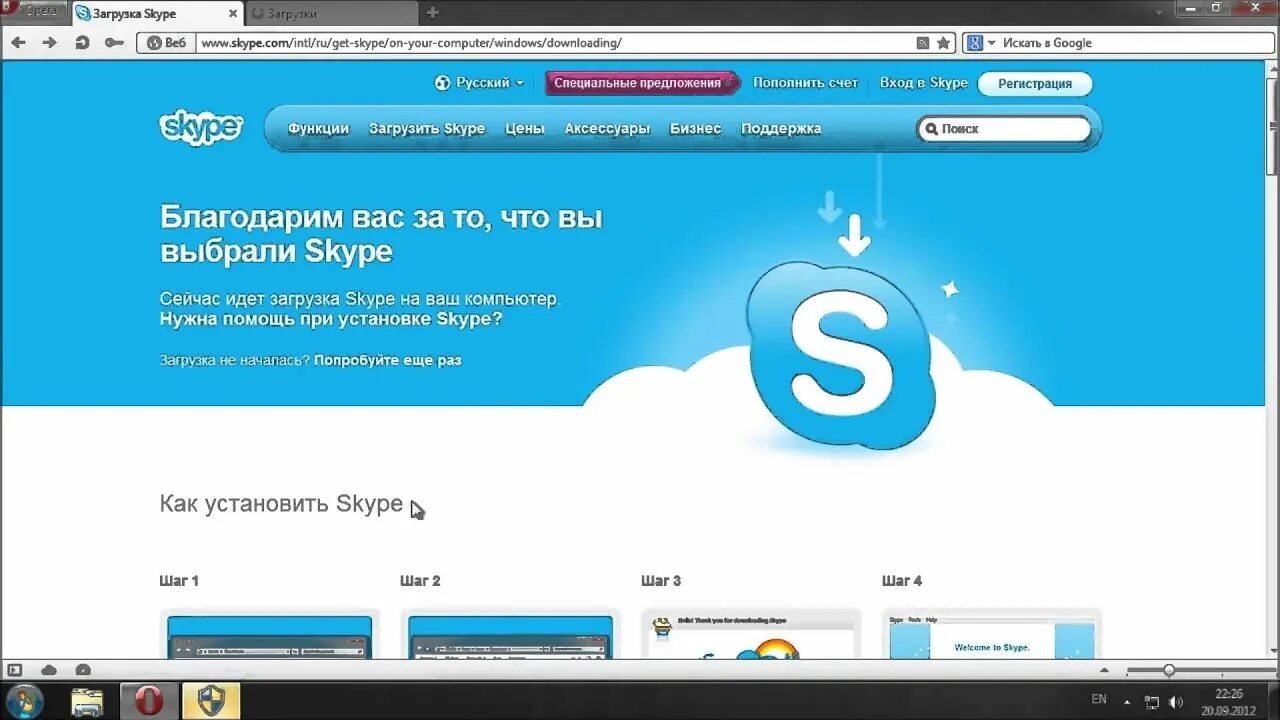Click the Шаг 1 label
The height and width of the screenshot is (720, 1280).
(179, 580)
